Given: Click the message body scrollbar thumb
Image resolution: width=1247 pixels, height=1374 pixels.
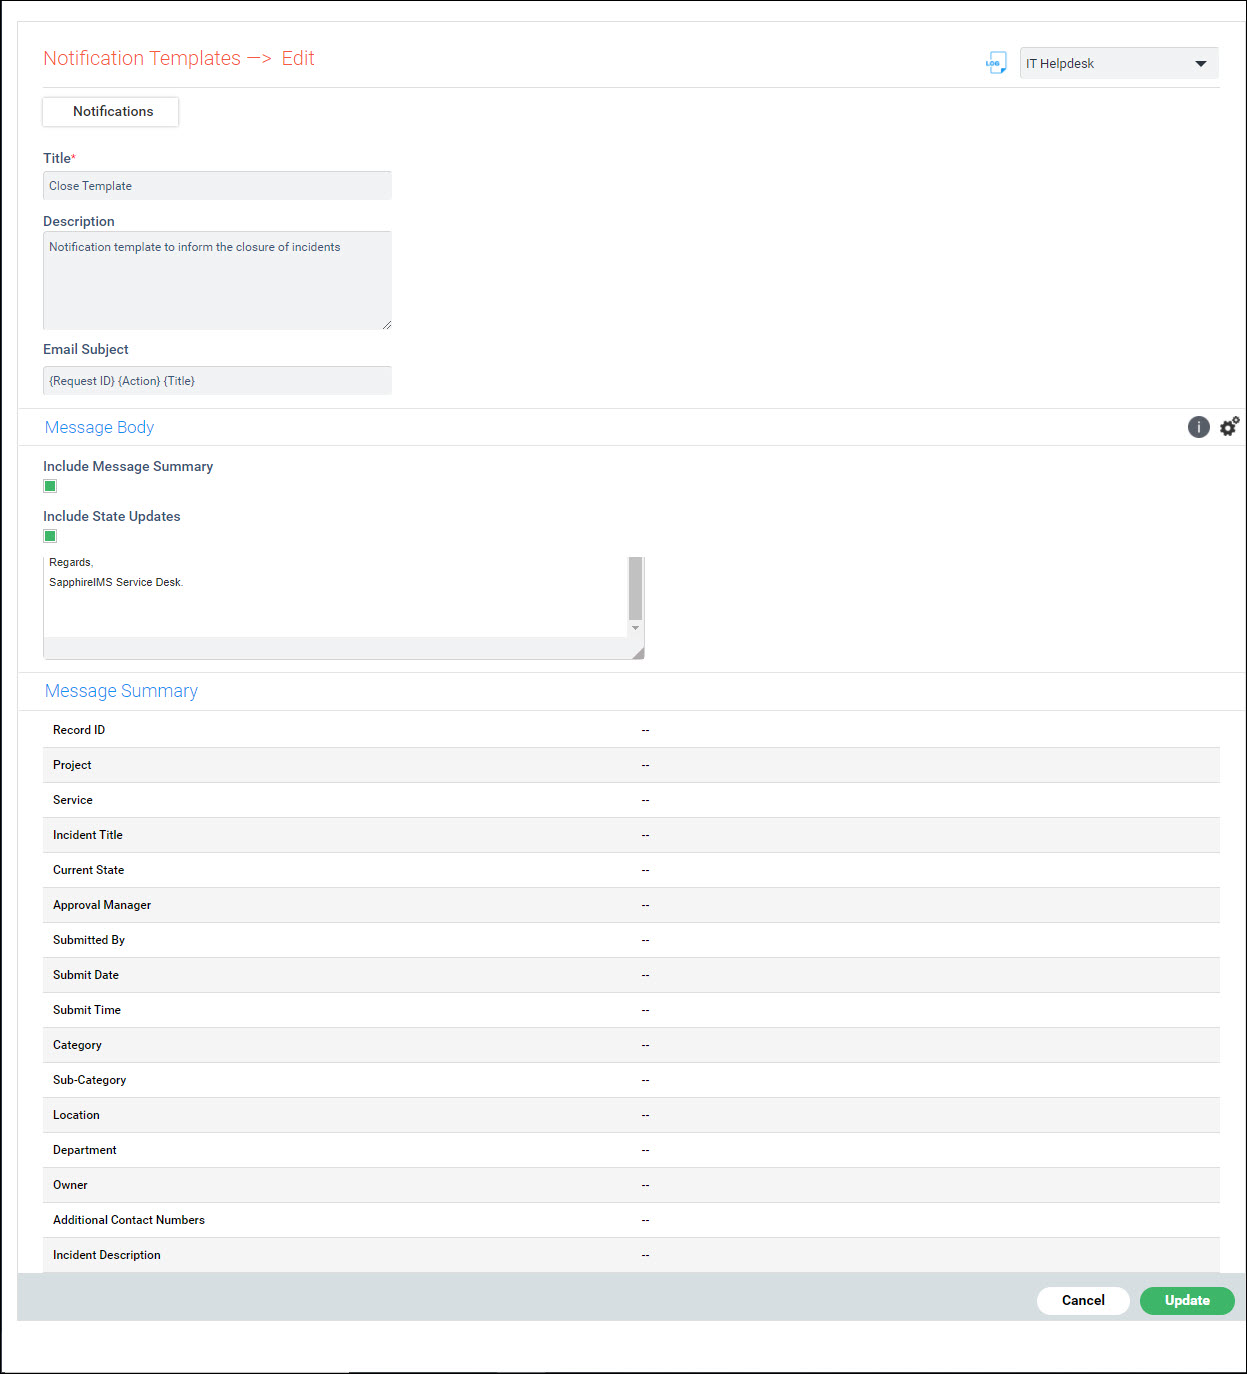Looking at the screenshot, I should click(x=635, y=588).
